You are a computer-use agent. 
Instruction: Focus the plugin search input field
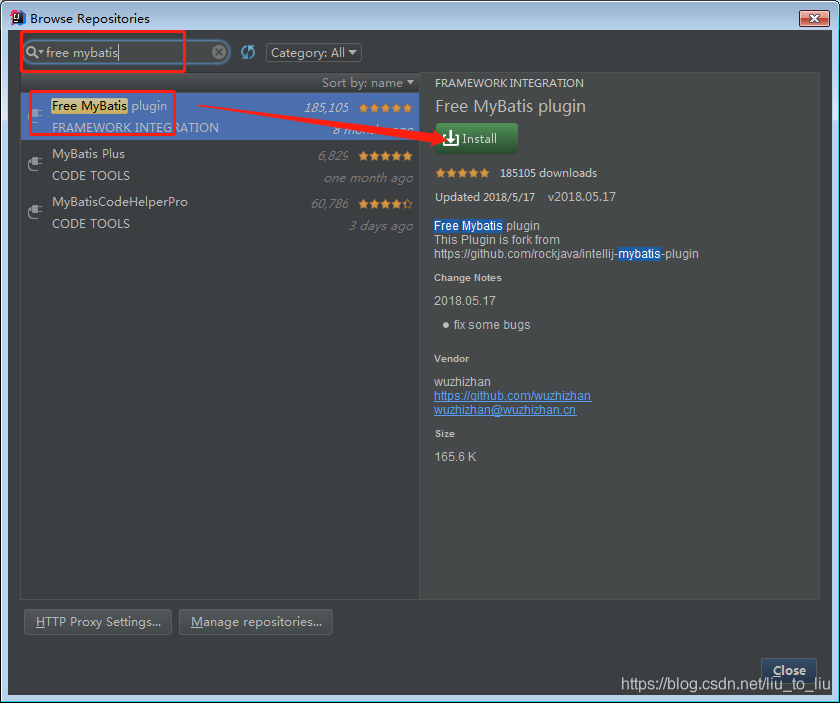pos(126,53)
